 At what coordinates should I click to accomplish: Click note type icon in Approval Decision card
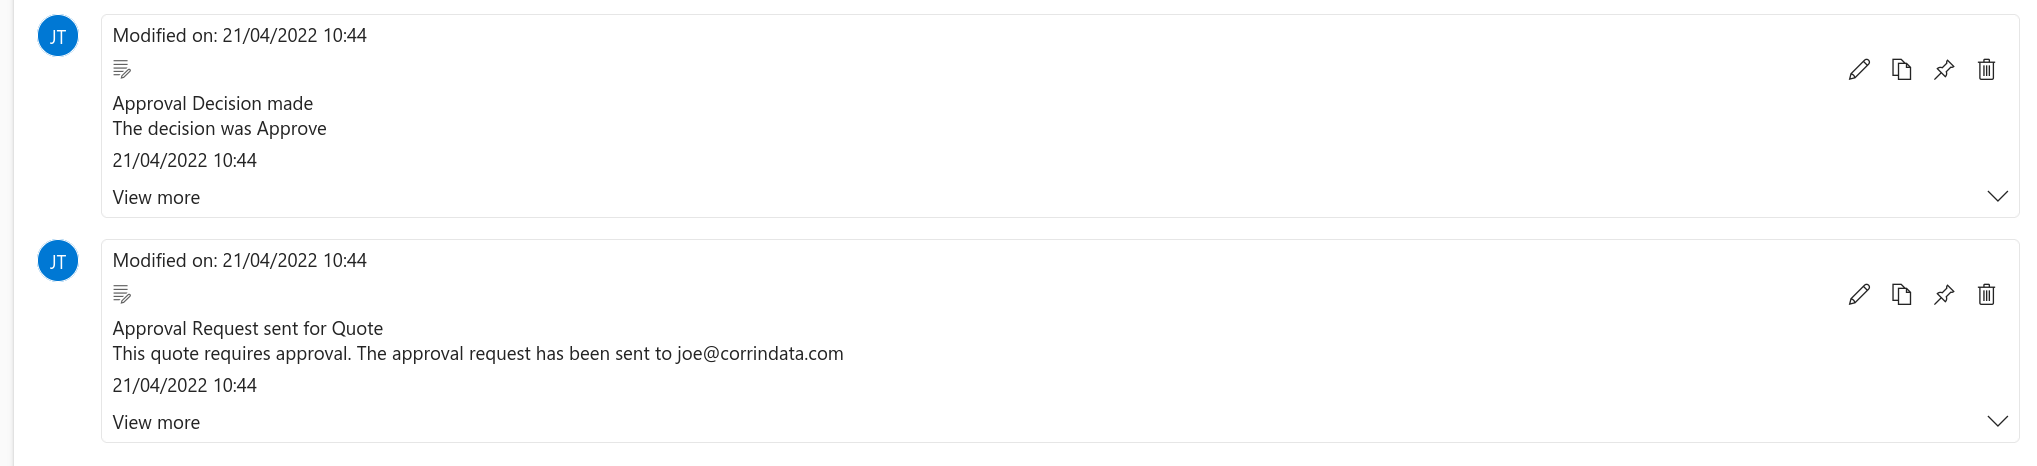tap(122, 70)
